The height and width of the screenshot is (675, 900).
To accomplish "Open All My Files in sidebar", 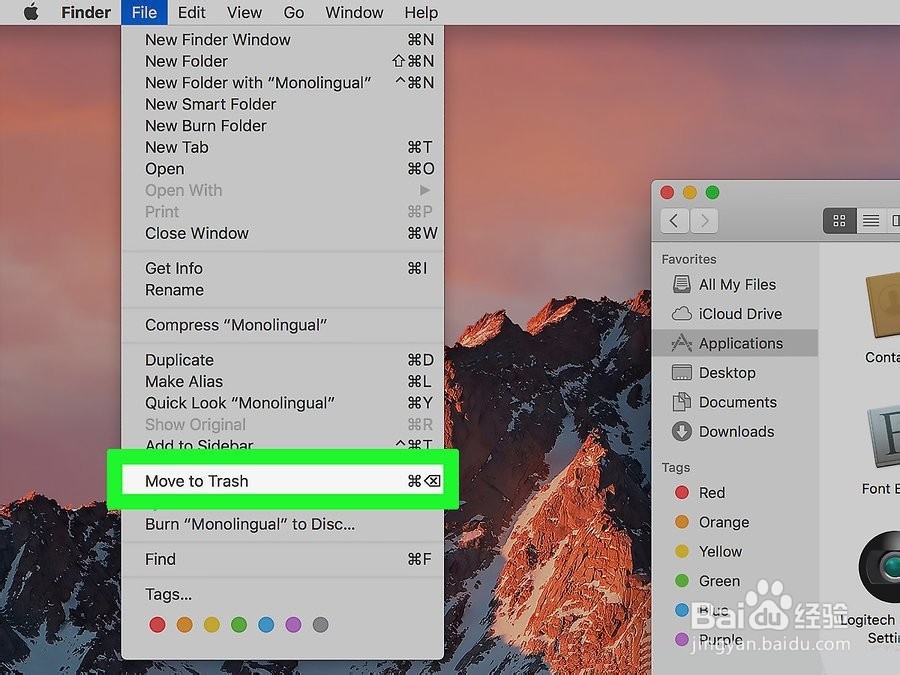I will click(x=735, y=284).
